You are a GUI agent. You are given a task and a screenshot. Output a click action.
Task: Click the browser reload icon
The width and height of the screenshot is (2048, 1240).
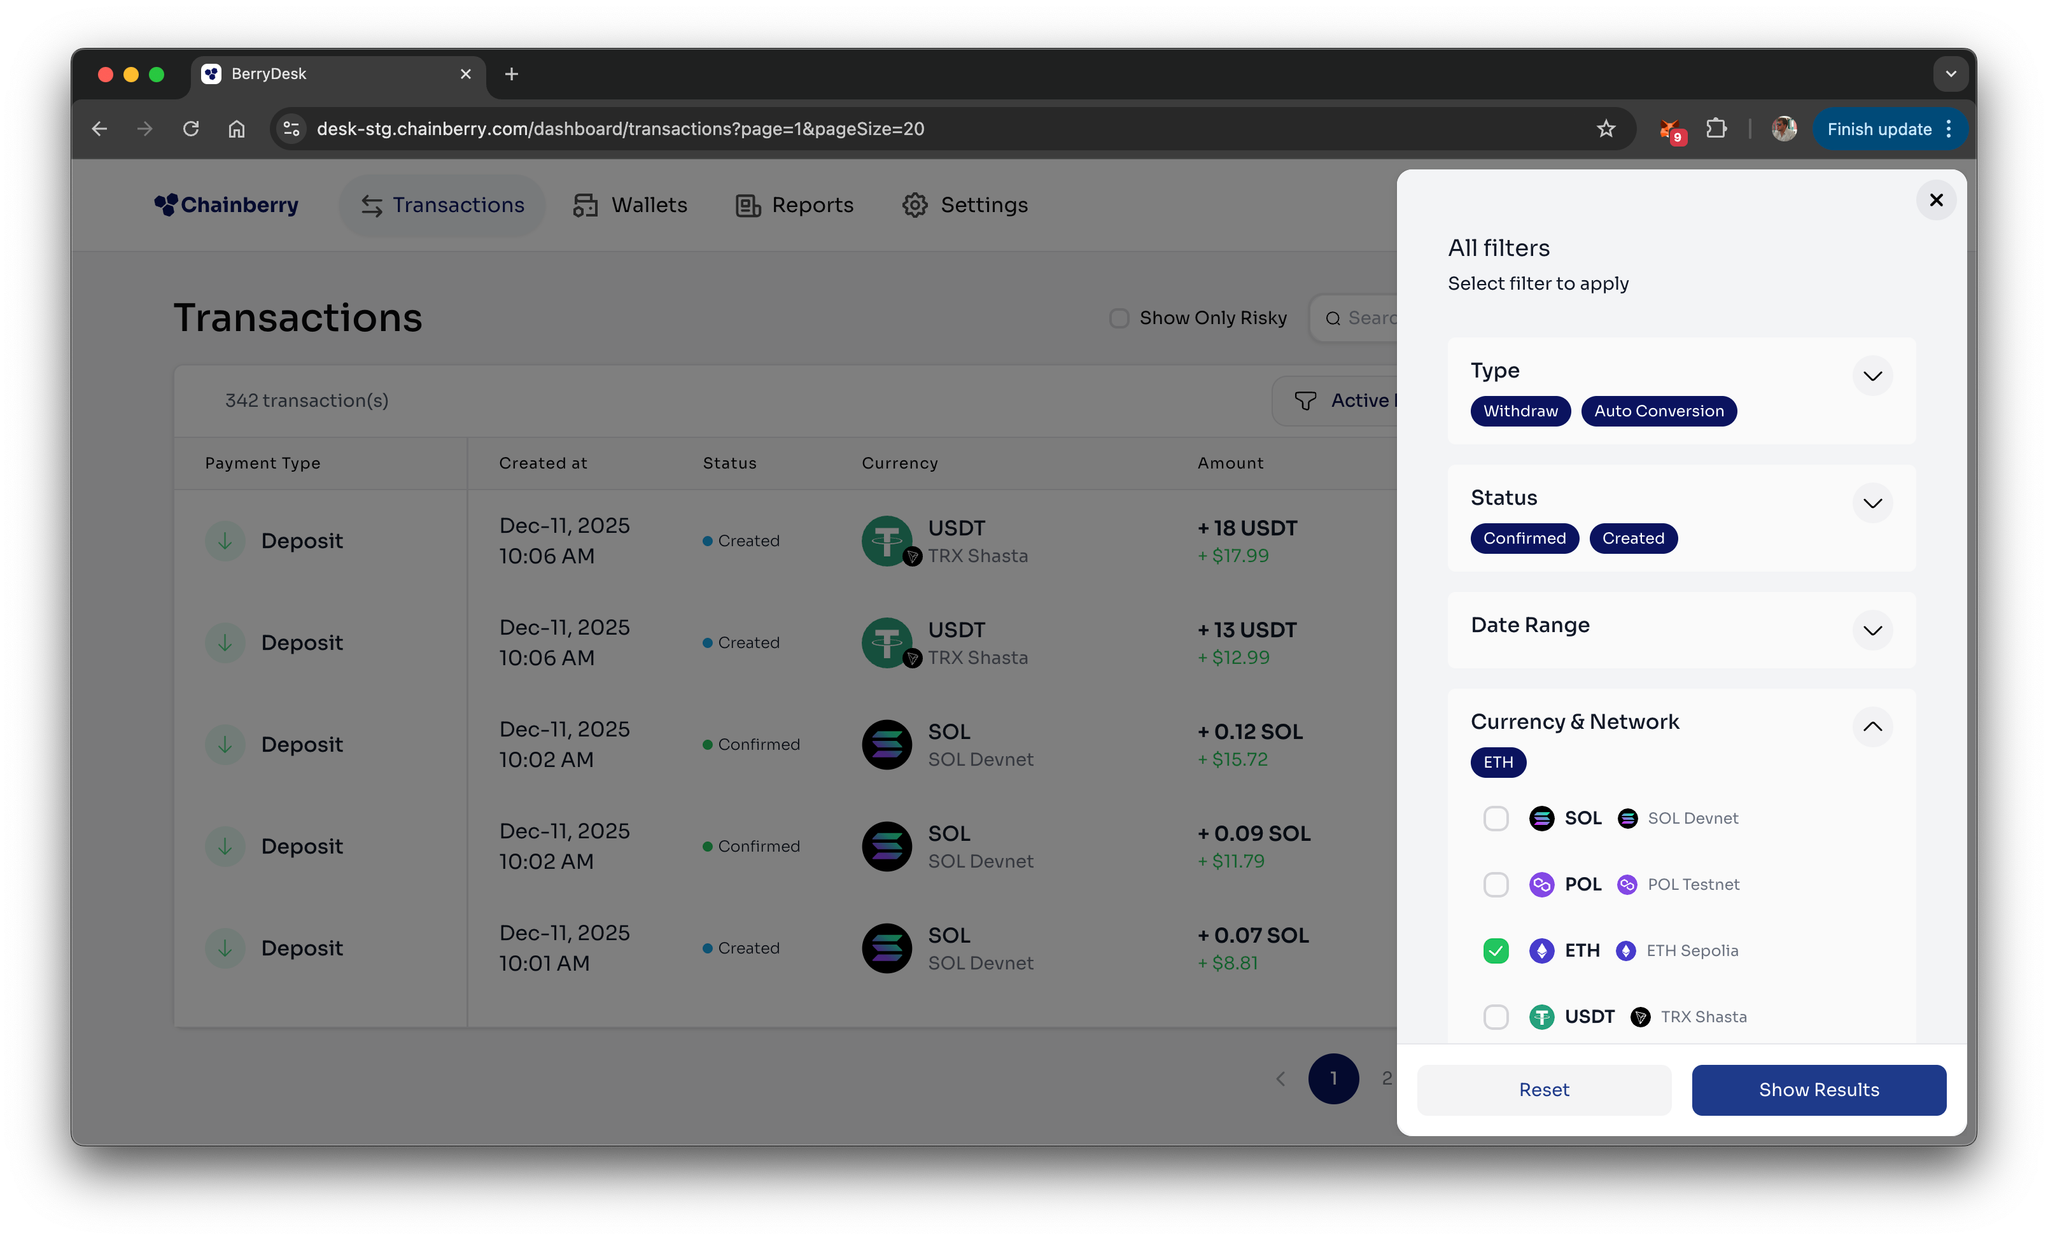(191, 129)
